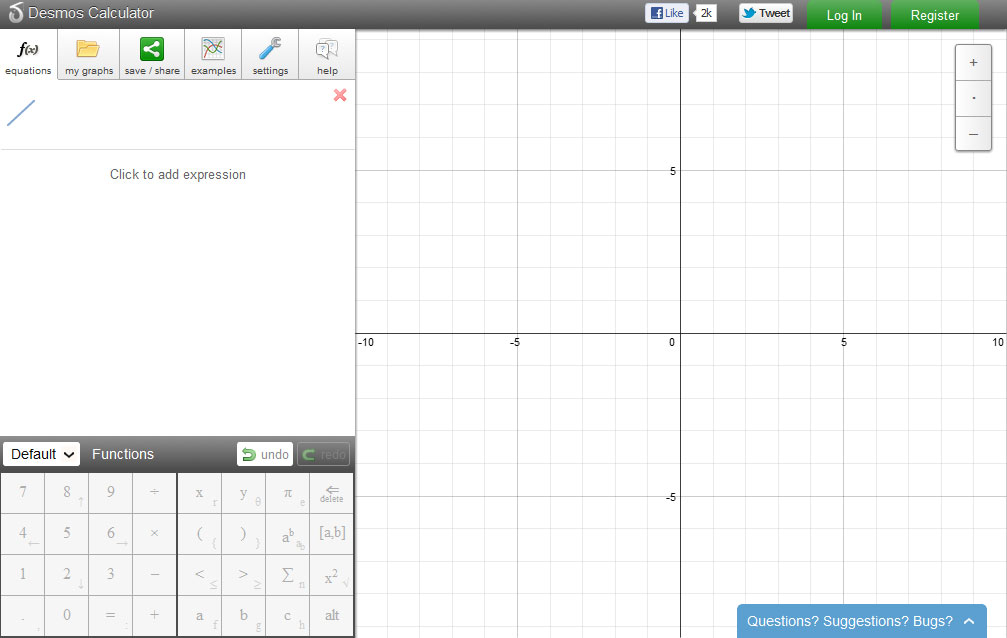Click the Register button
This screenshot has width=1007, height=638.
[x=934, y=15]
